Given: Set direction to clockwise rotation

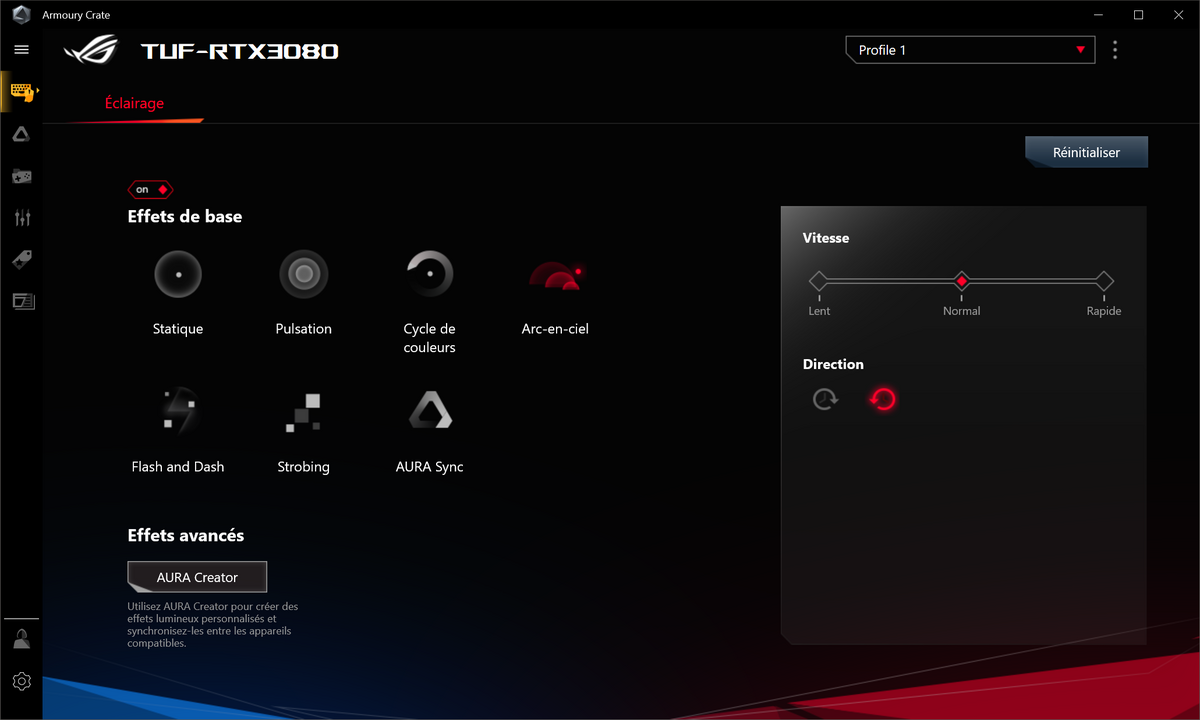Looking at the screenshot, I should click(x=825, y=400).
